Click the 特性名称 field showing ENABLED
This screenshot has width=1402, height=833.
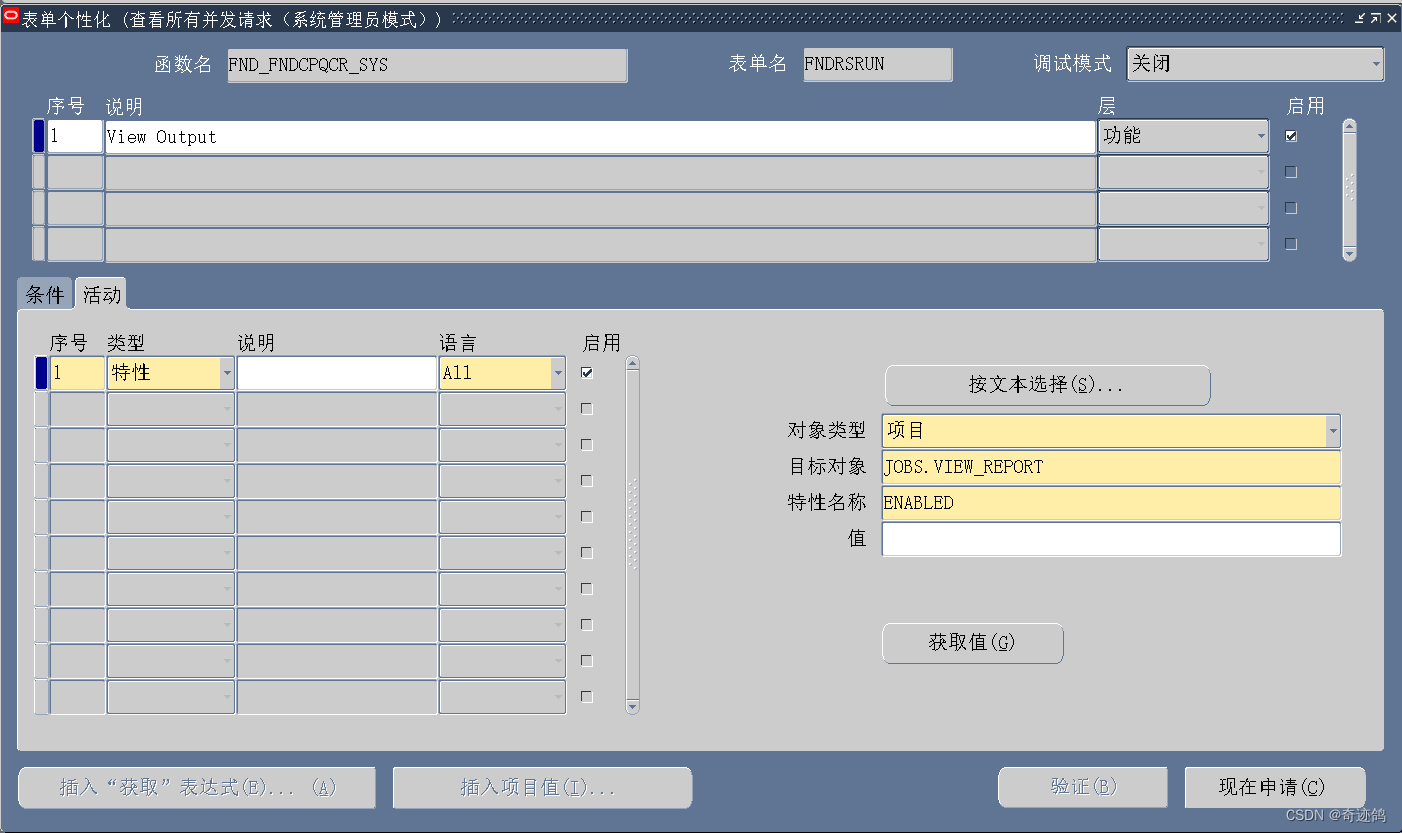click(1110, 503)
